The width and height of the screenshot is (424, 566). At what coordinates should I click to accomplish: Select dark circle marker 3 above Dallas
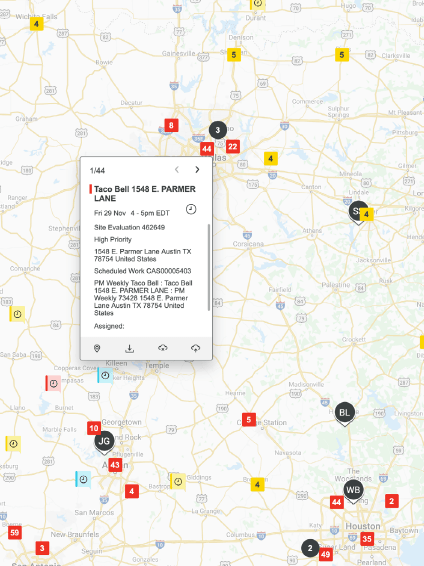click(x=218, y=130)
